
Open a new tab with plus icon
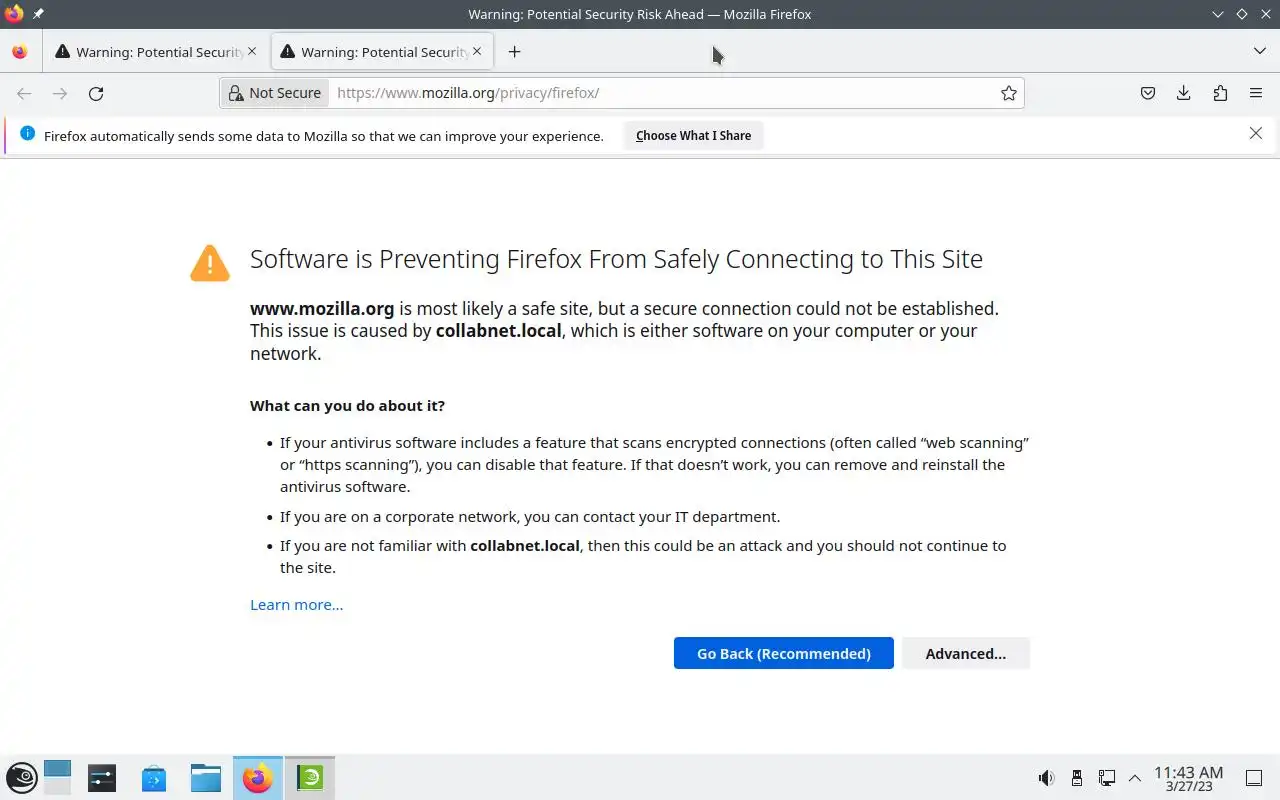point(514,52)
